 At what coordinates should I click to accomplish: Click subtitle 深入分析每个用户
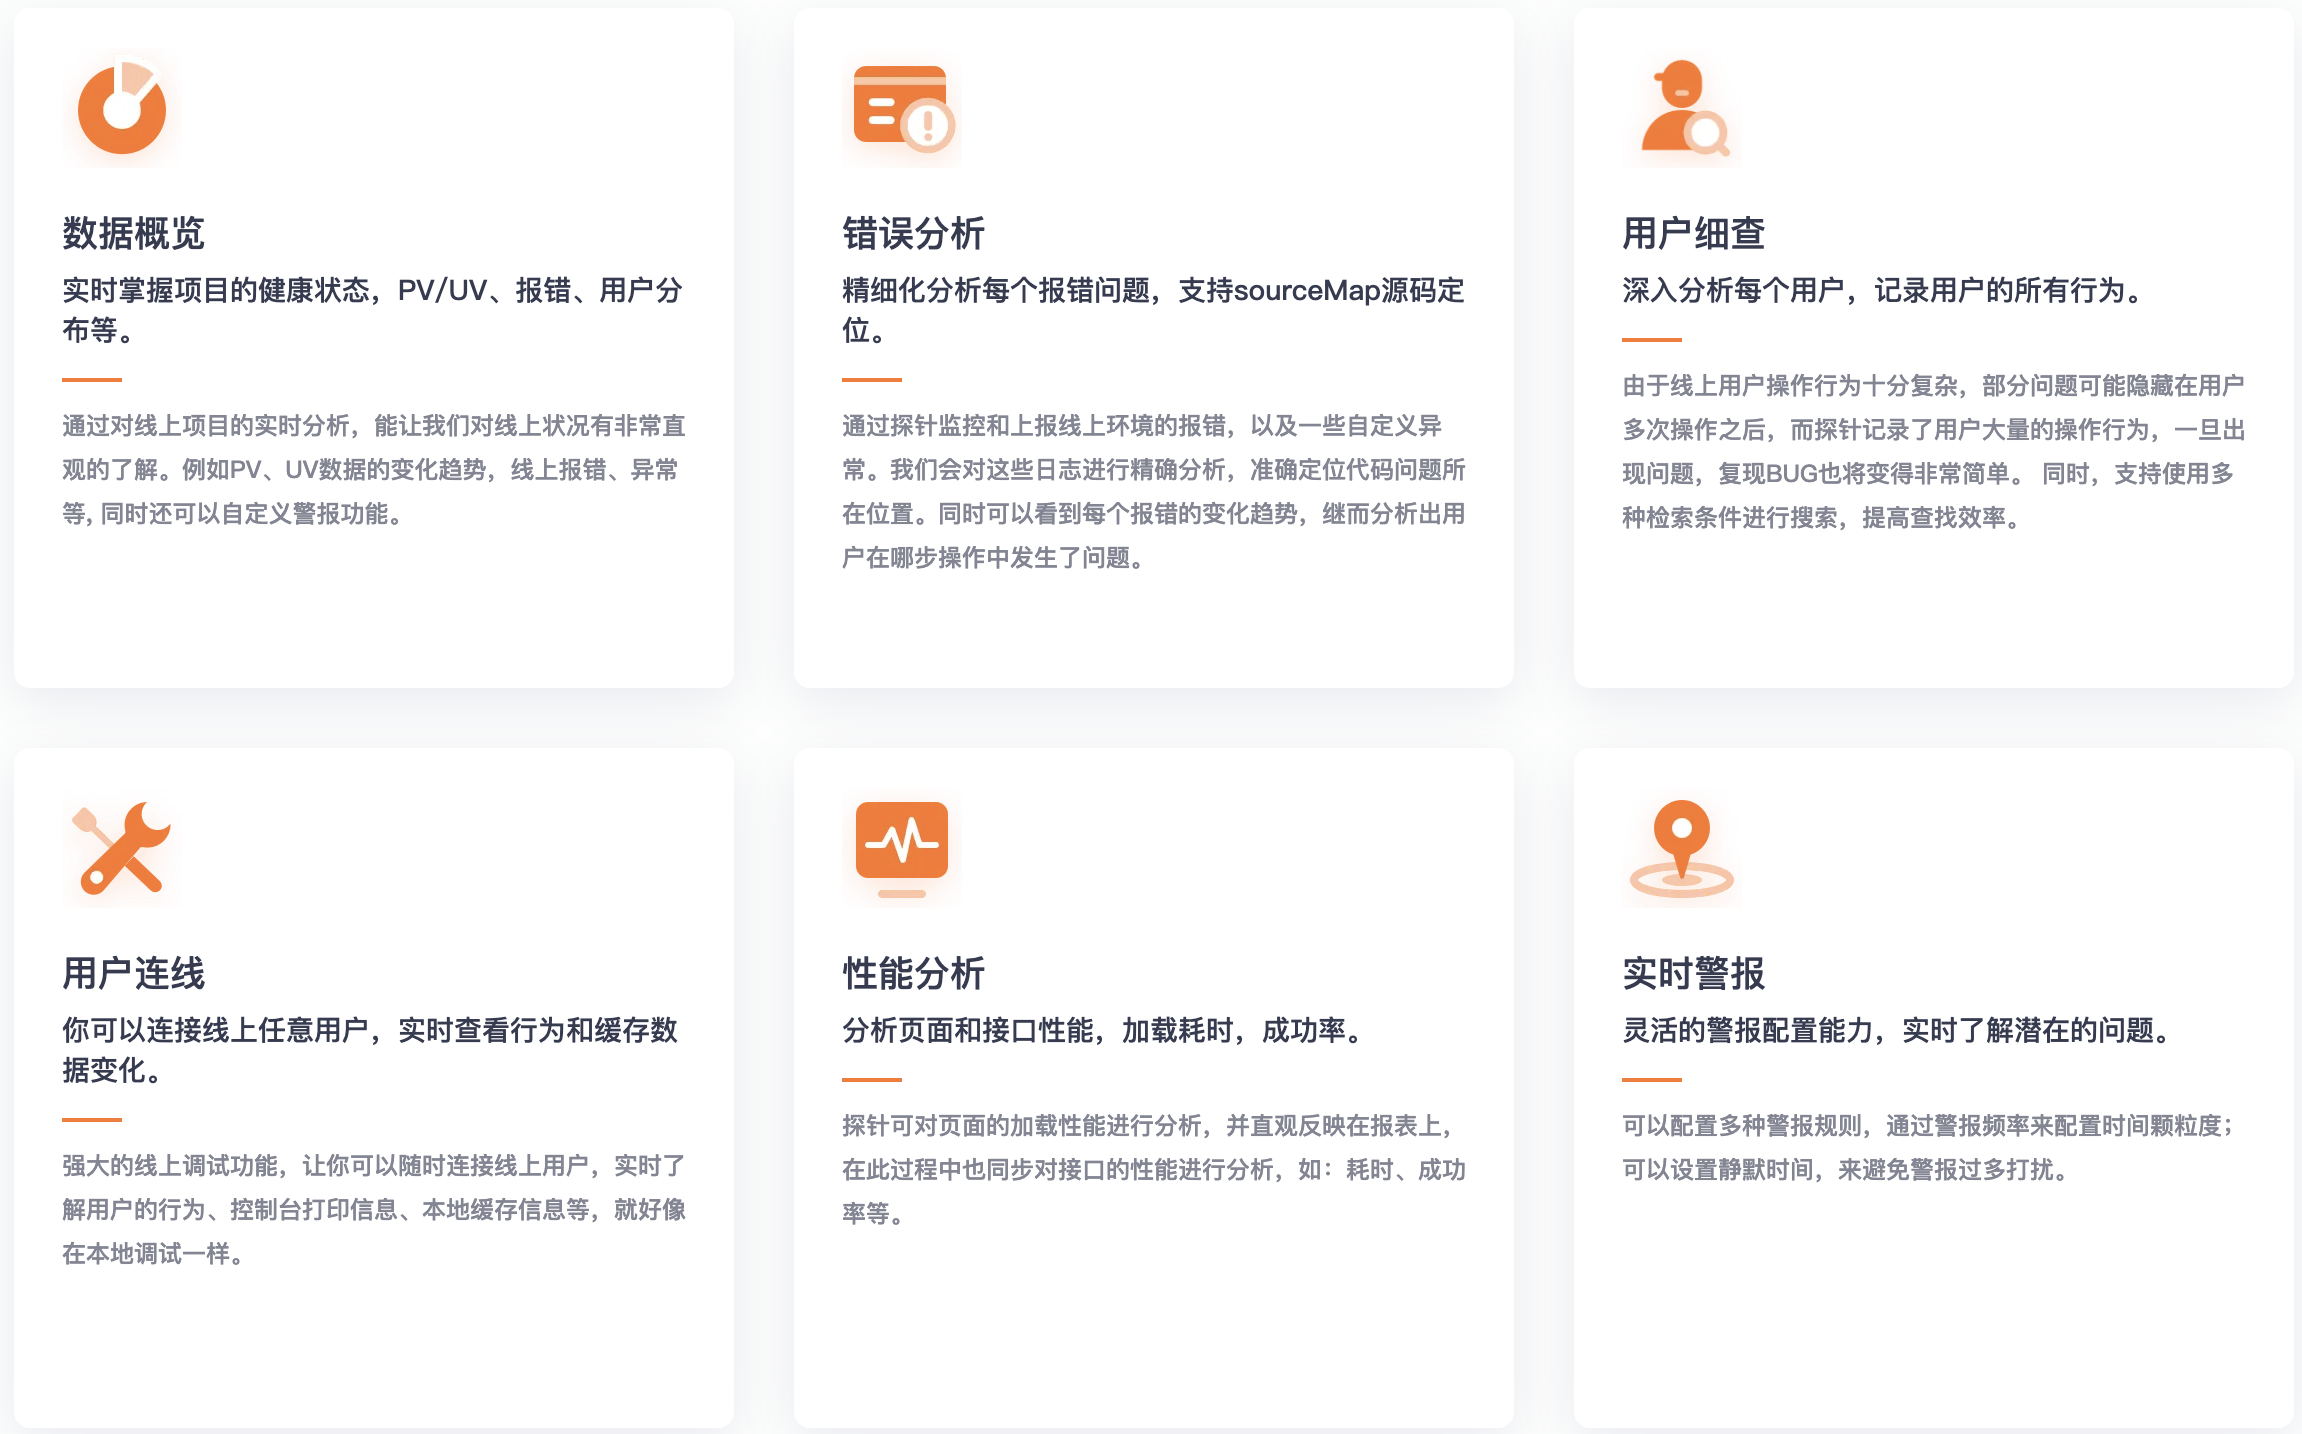click(x=1885, y=290)
